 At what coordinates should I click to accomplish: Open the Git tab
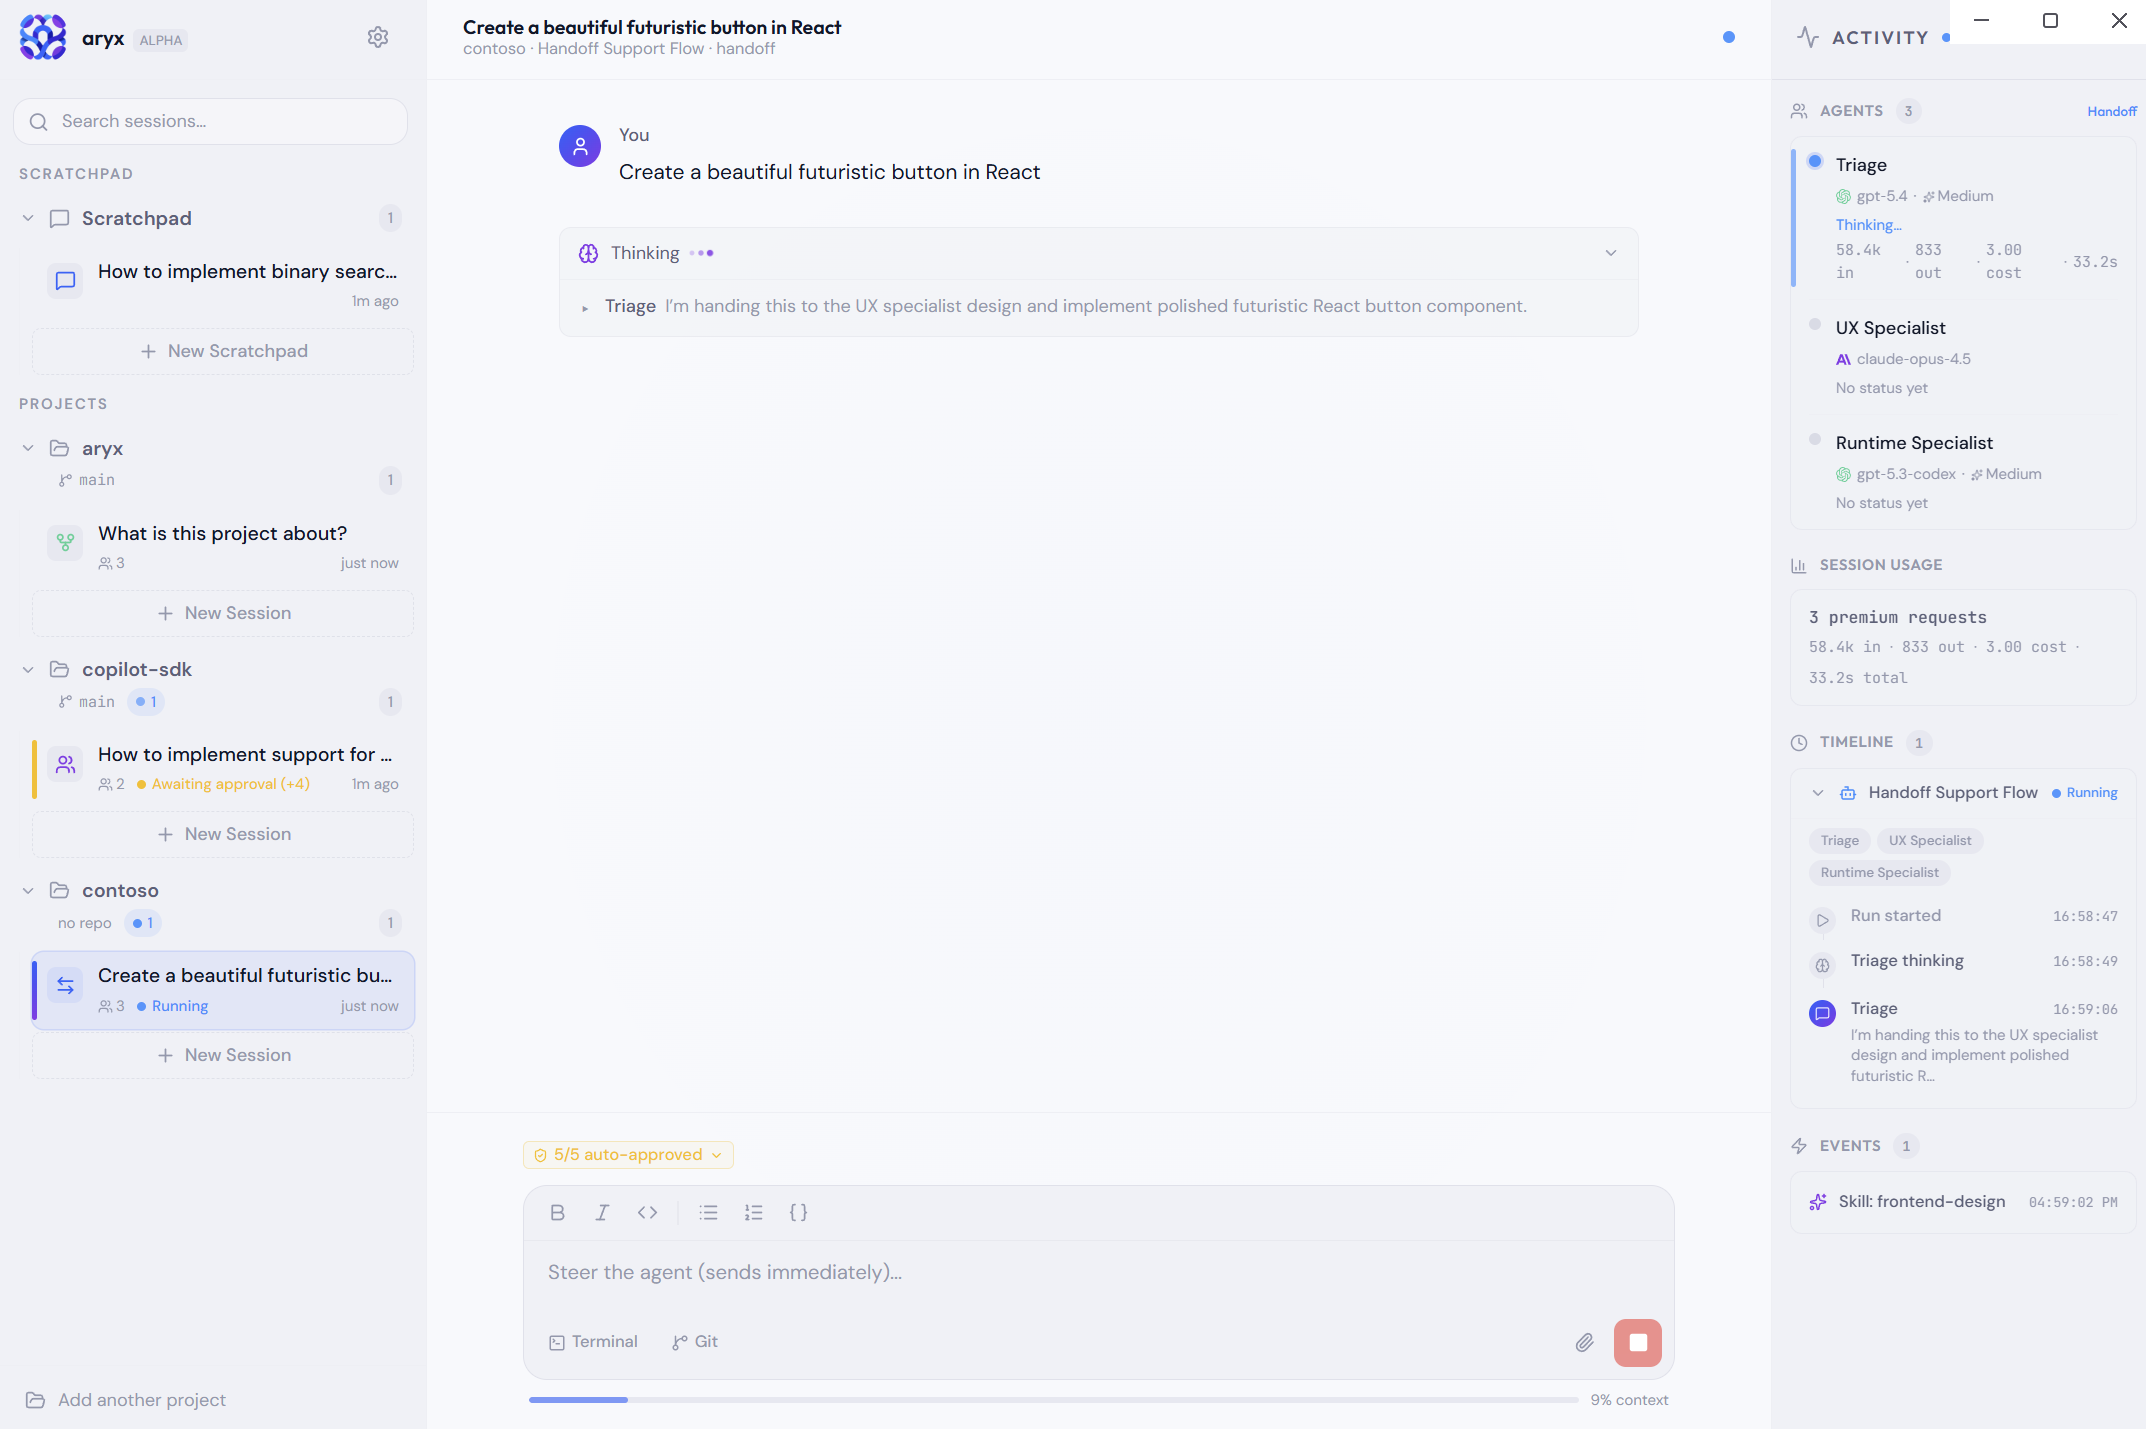pyautogui.click(x=695, y=1342)
